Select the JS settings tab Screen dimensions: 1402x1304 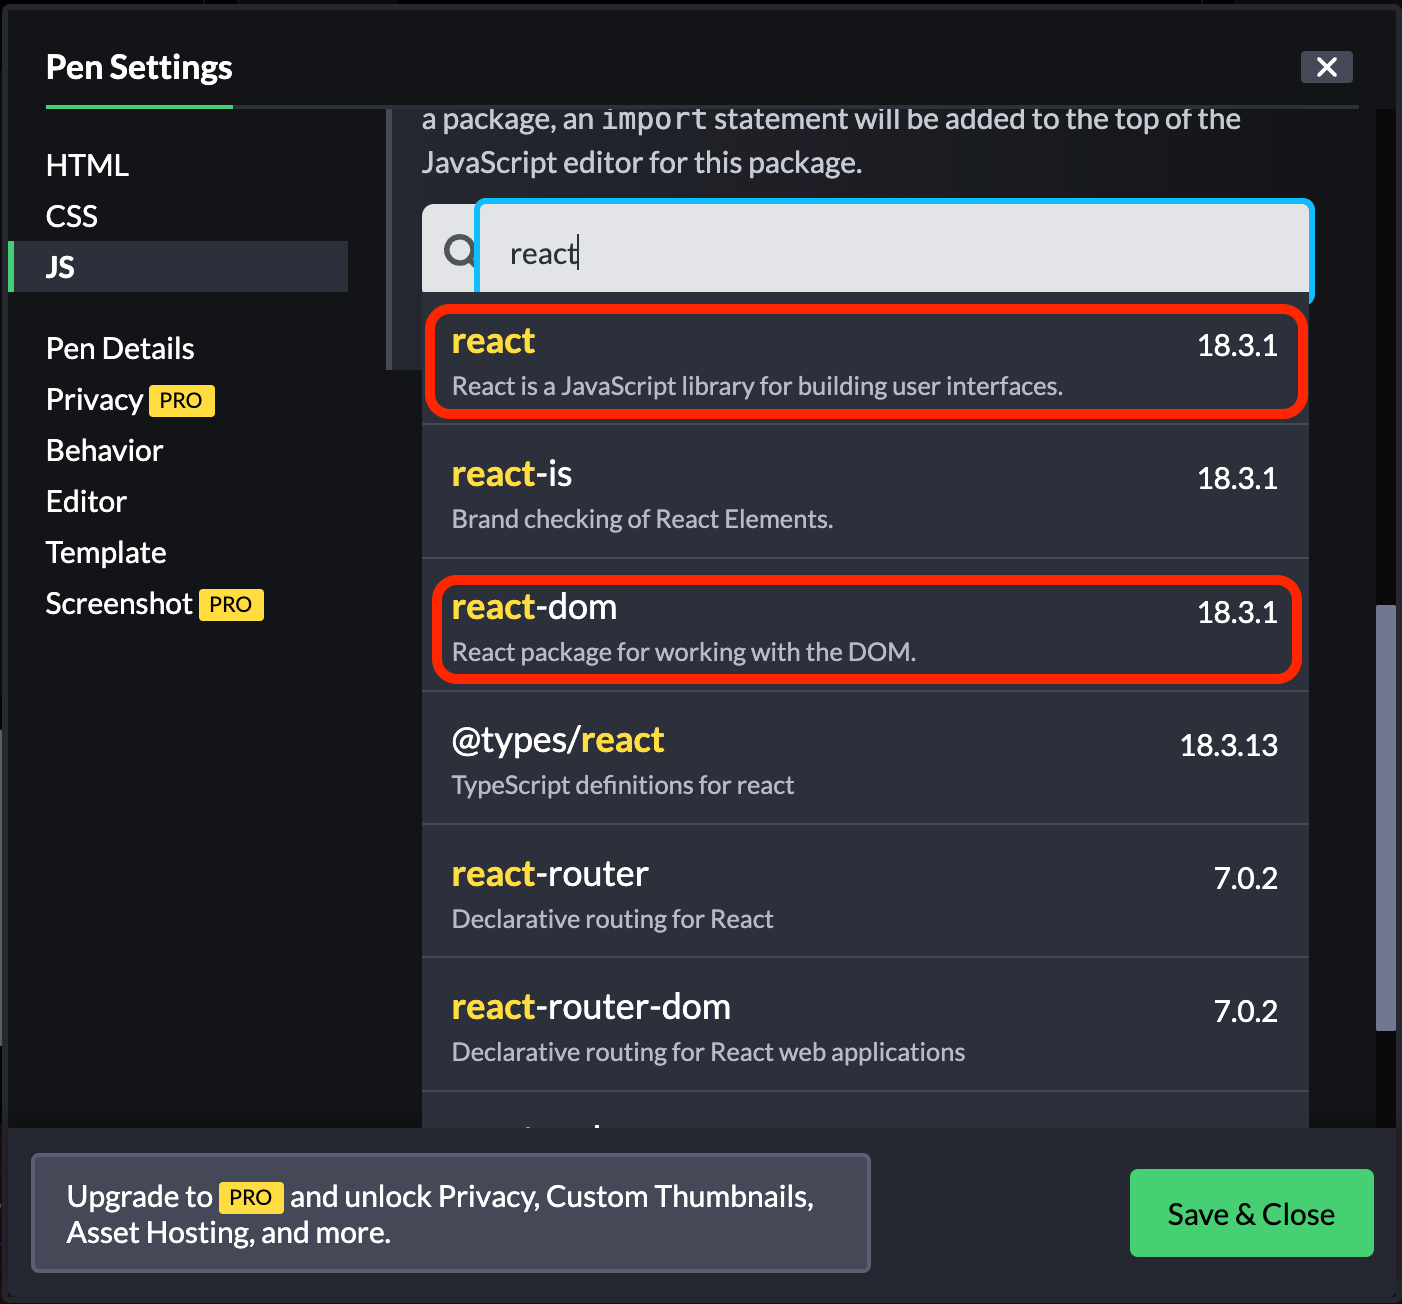pyautogui.click(x=178, y=267)
